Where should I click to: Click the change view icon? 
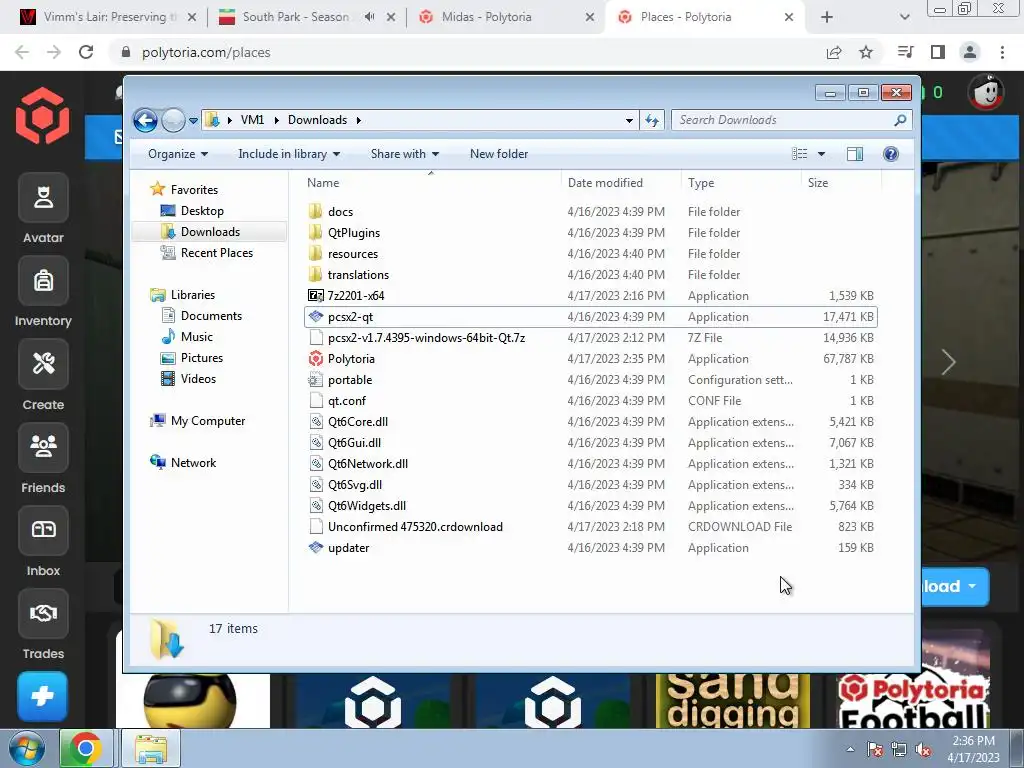point(799,154)
